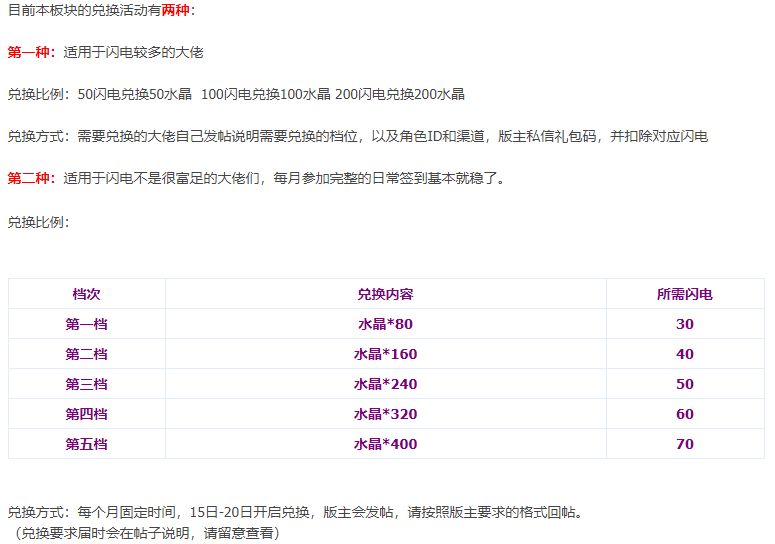Click the '第二档' table cell
The height and width of the screenshot is (544, 775).
point(86,354)
